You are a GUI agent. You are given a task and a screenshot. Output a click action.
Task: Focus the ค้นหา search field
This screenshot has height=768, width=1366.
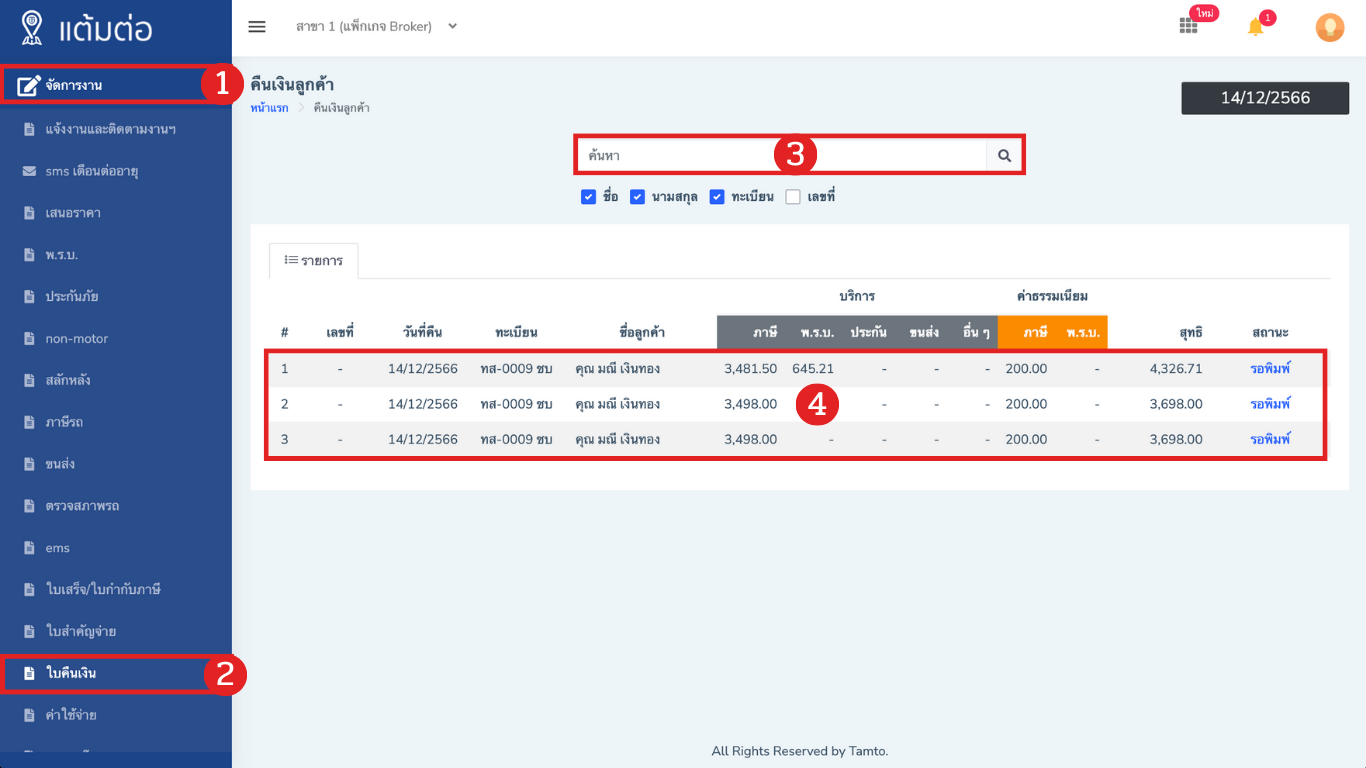point(781,156)
